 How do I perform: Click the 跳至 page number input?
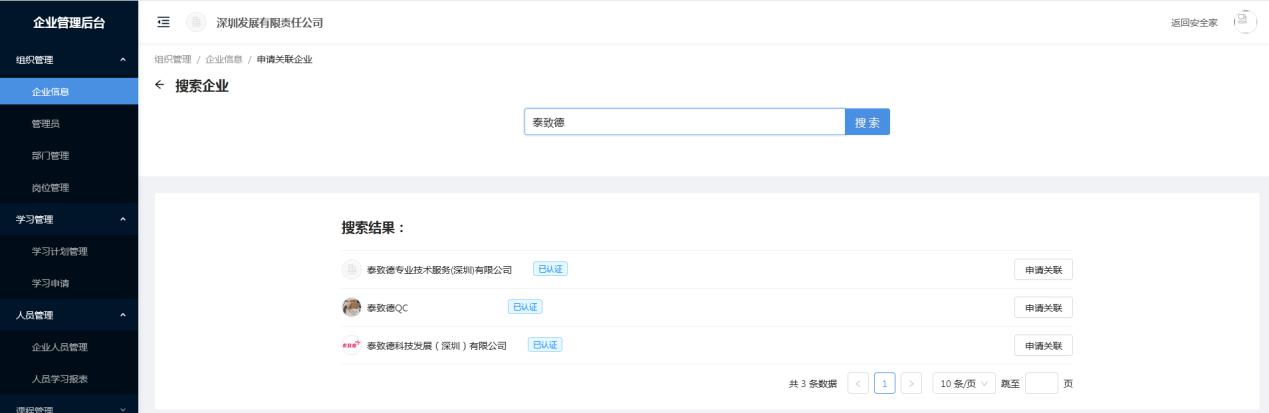(x=1041, y=383)
